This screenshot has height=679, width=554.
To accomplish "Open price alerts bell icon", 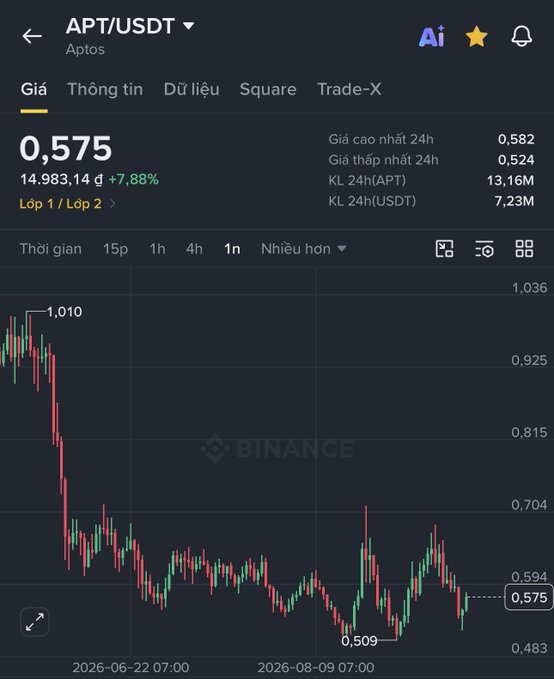I will point(522,36).
